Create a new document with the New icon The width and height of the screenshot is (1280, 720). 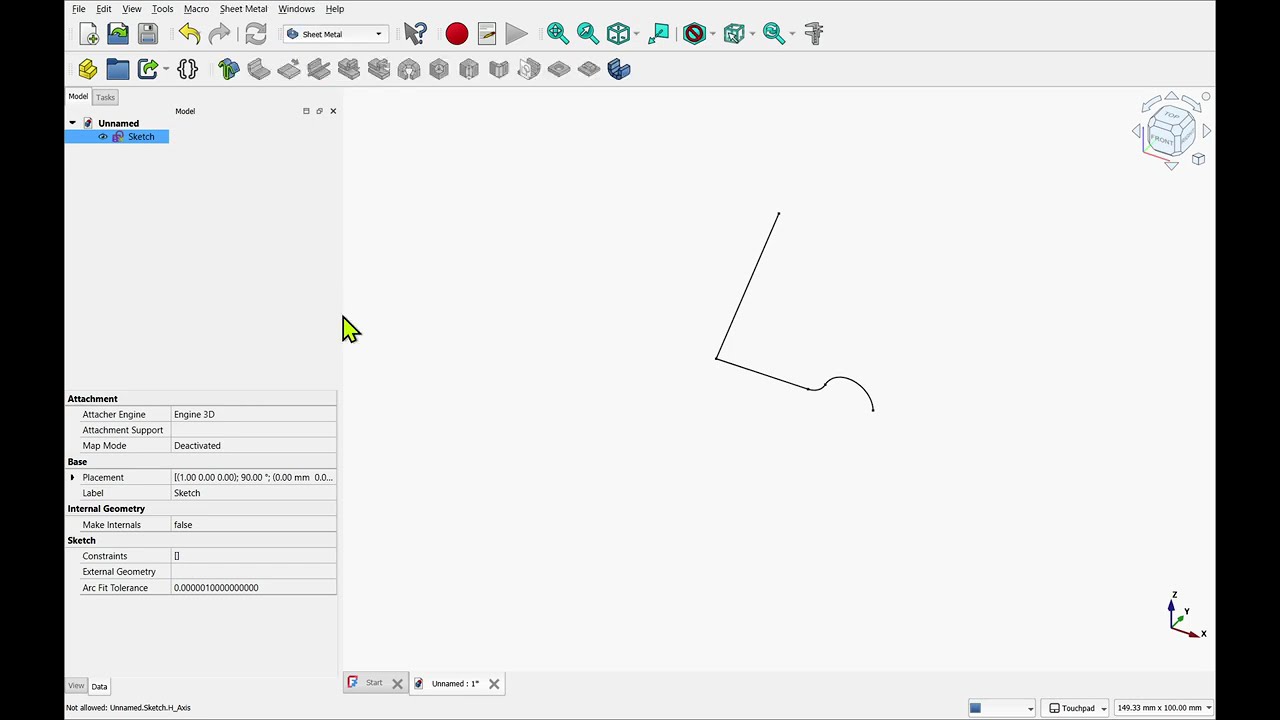coord(88,34)
